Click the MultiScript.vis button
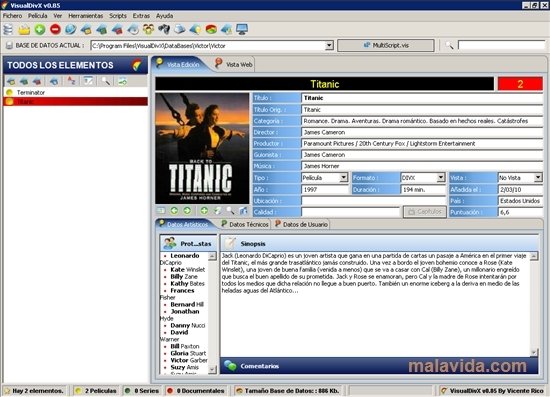 (386, 45)
